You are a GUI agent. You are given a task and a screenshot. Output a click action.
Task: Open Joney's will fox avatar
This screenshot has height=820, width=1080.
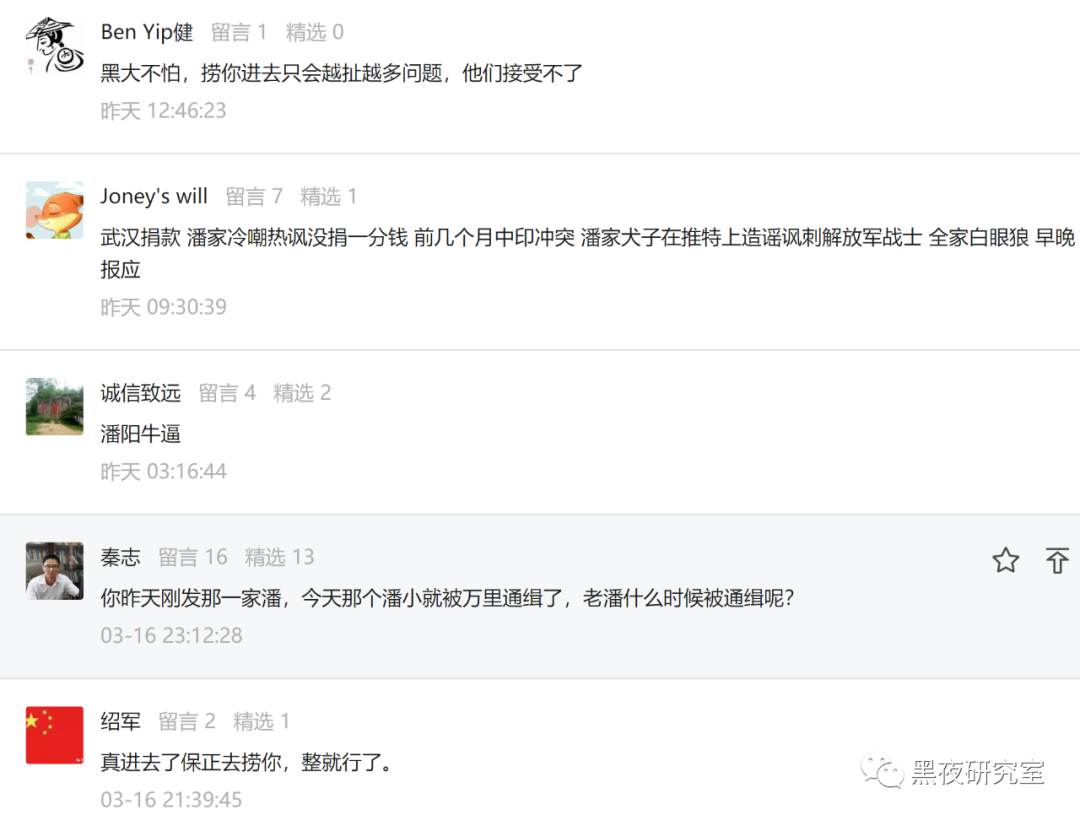pos(54,210)
